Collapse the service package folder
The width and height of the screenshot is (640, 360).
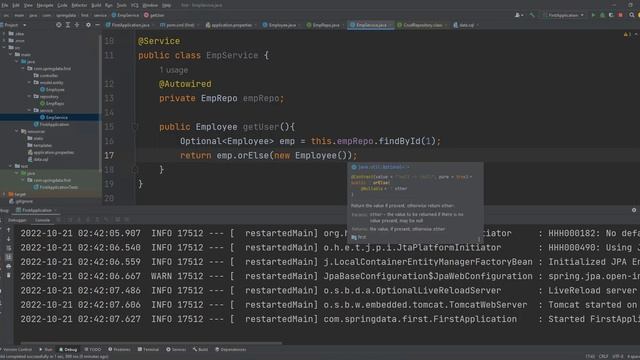tap(29, 110)
